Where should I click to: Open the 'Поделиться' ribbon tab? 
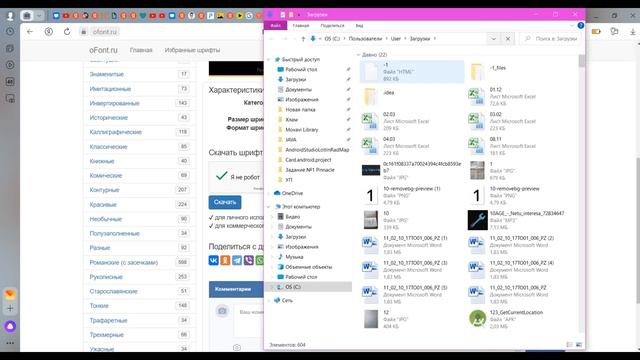(332, 26)
